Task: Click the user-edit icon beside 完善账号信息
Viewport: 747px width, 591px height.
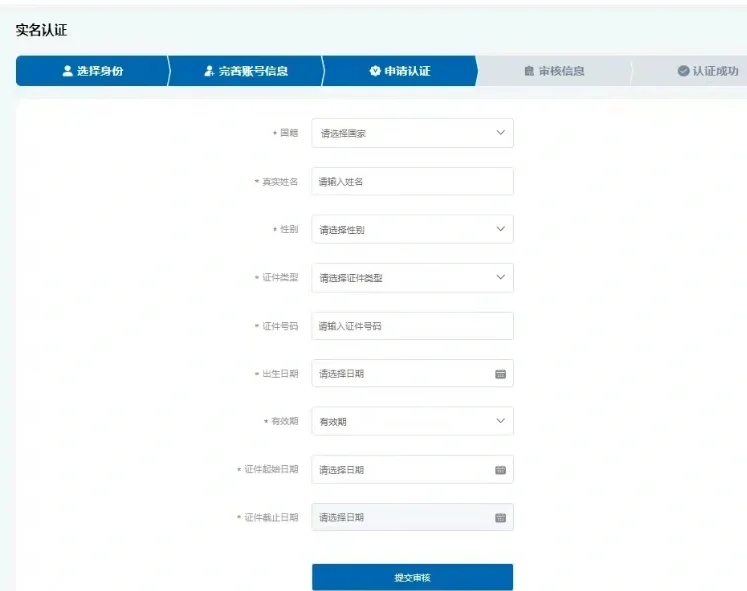Action: pos(208,71)
